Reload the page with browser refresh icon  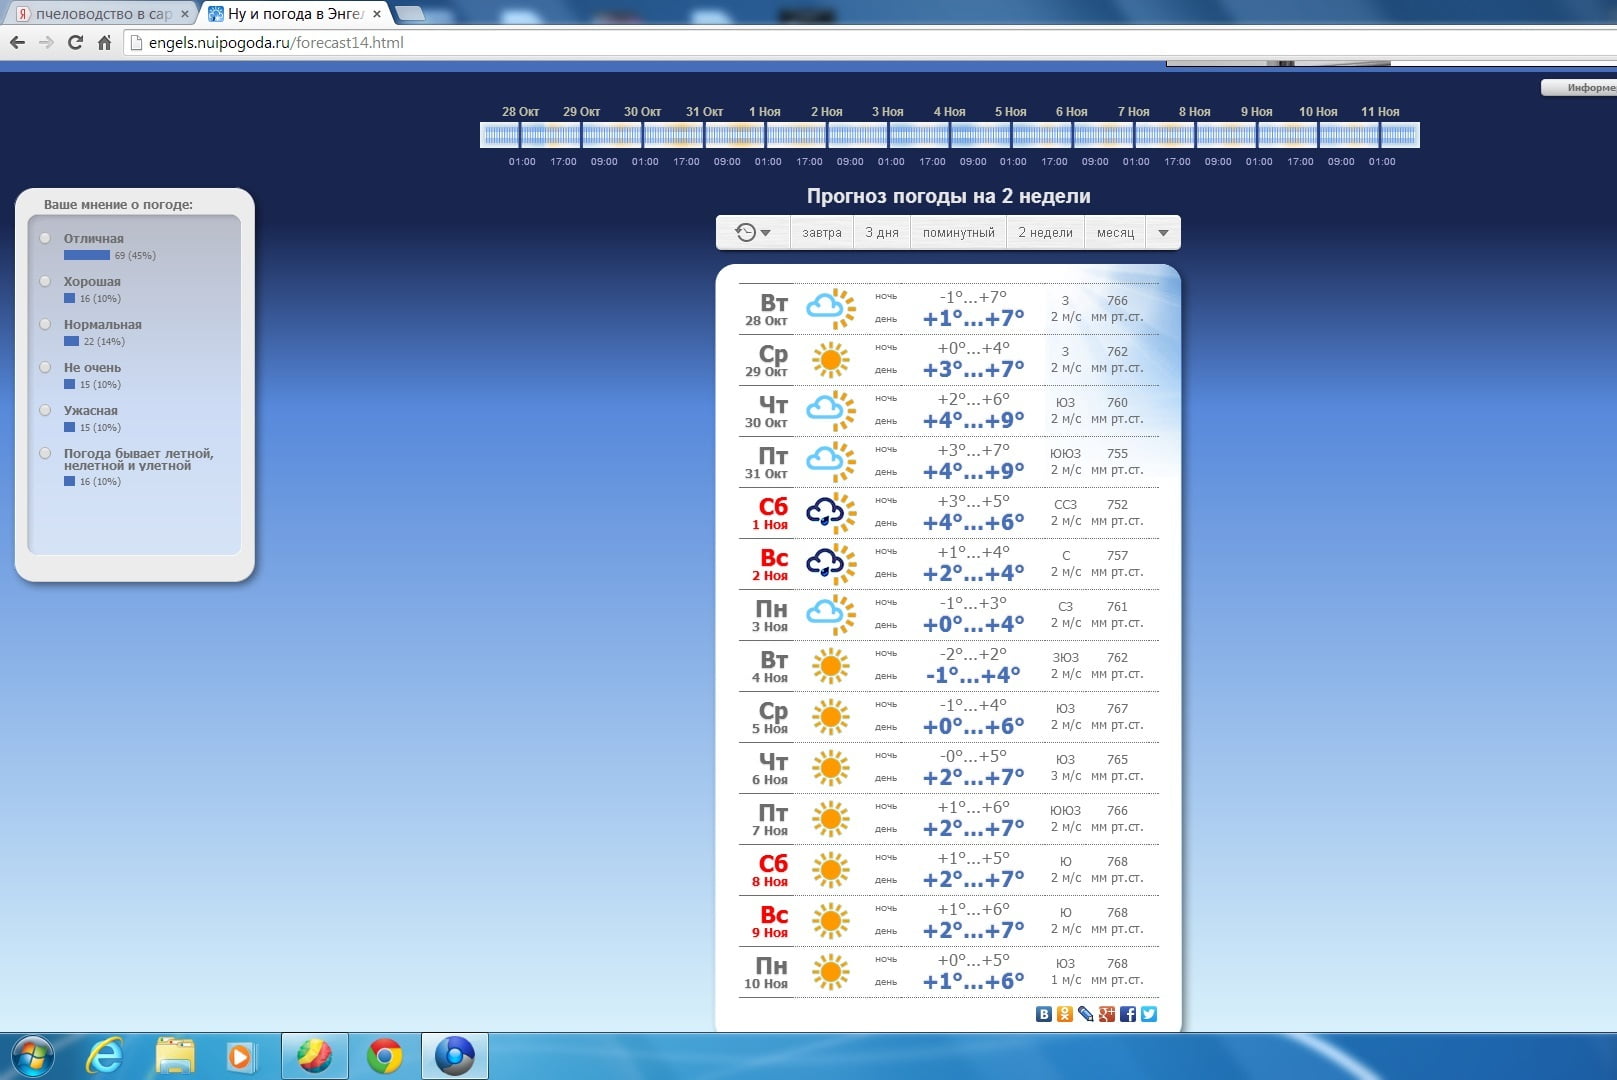75,43
